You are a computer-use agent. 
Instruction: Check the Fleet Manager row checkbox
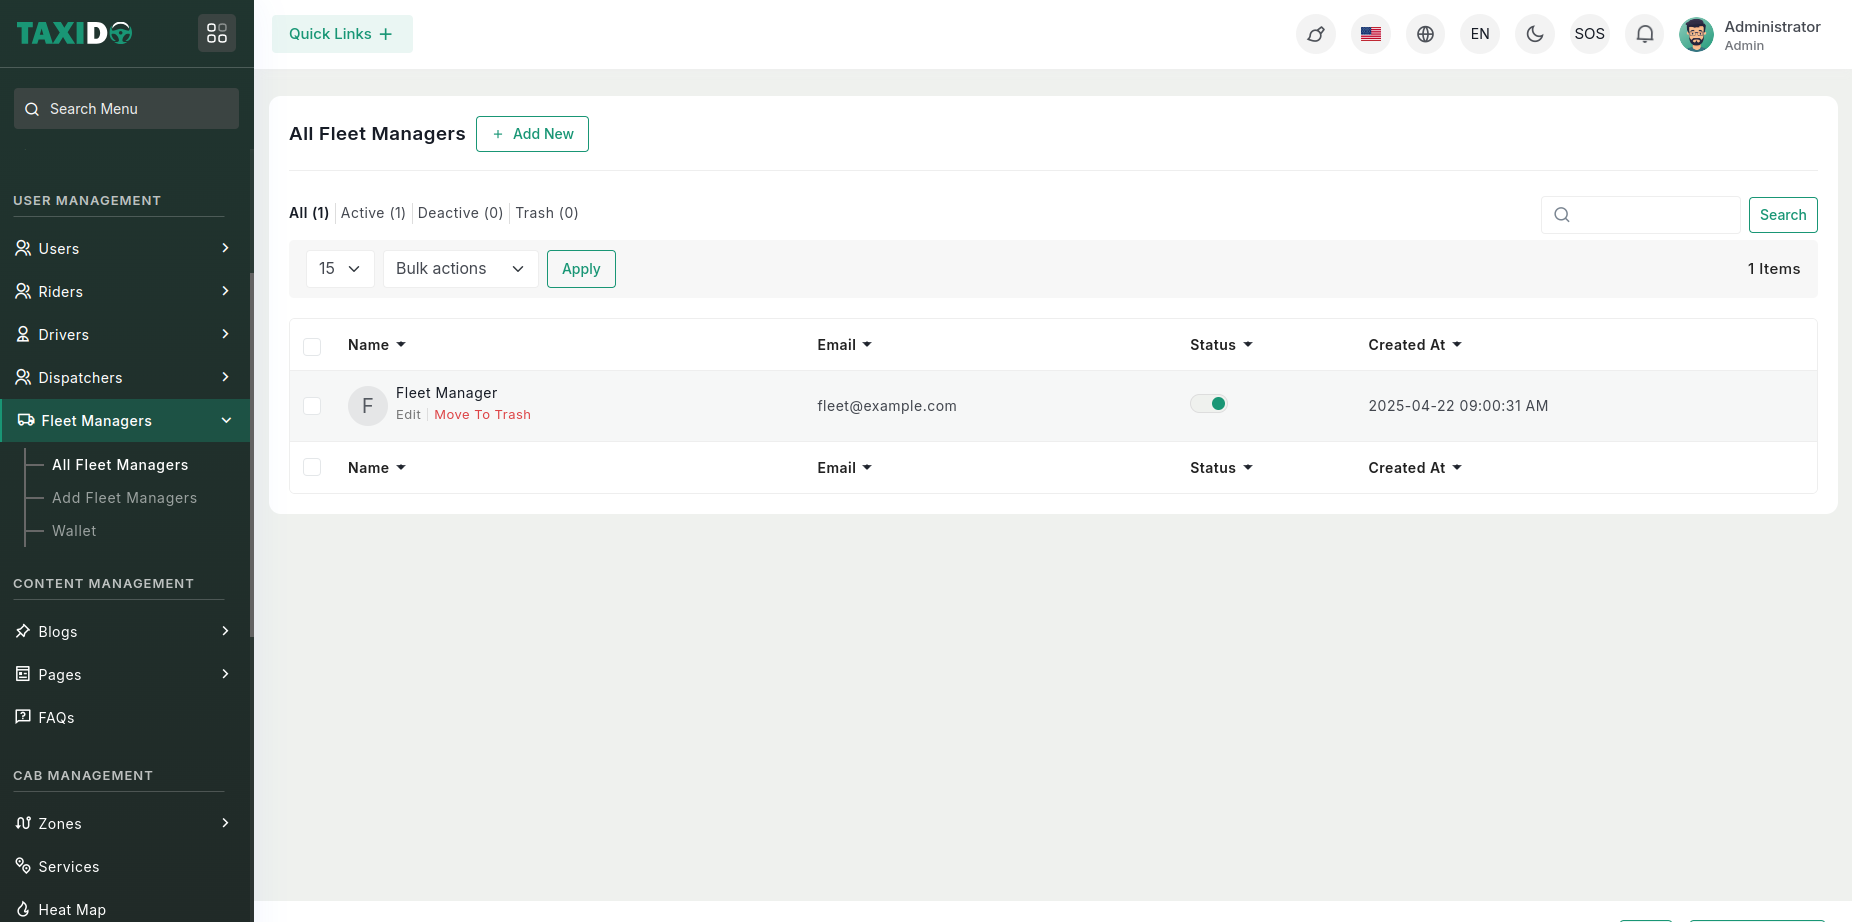(312, 406)
